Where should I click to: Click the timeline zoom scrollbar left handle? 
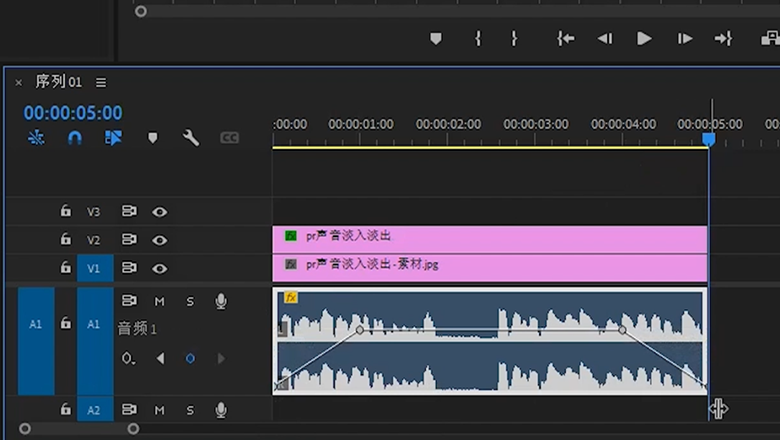pos(25,429)
